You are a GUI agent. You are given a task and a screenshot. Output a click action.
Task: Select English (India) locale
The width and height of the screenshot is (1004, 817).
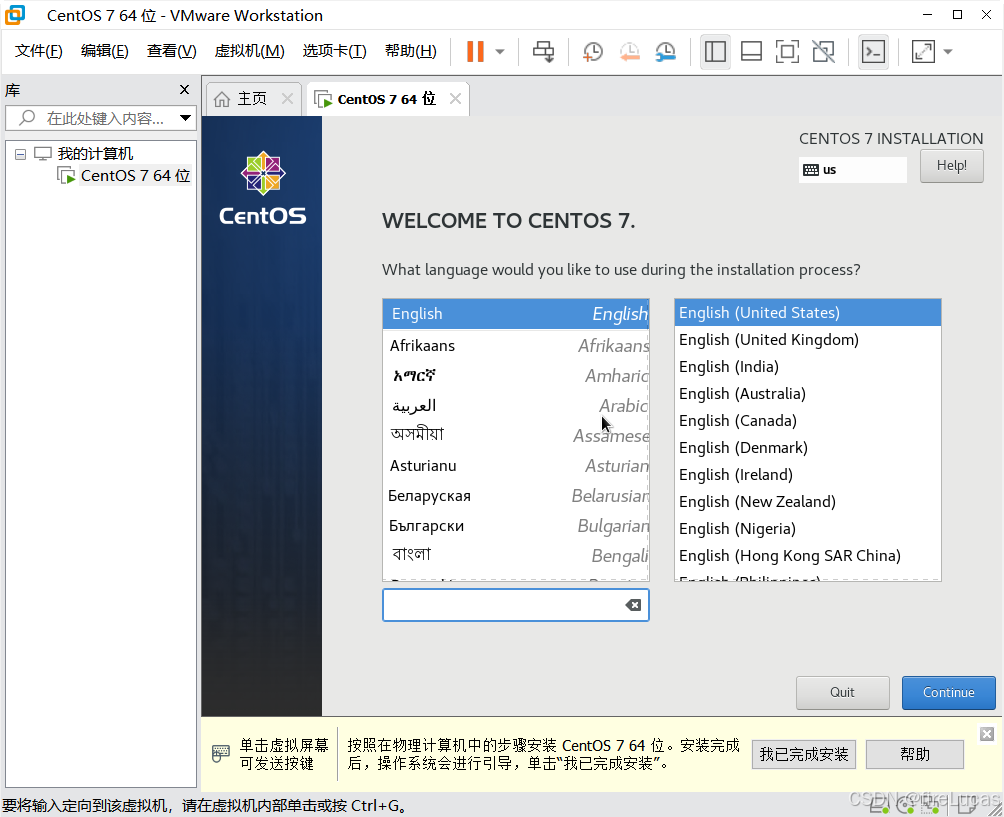point(728,366)
